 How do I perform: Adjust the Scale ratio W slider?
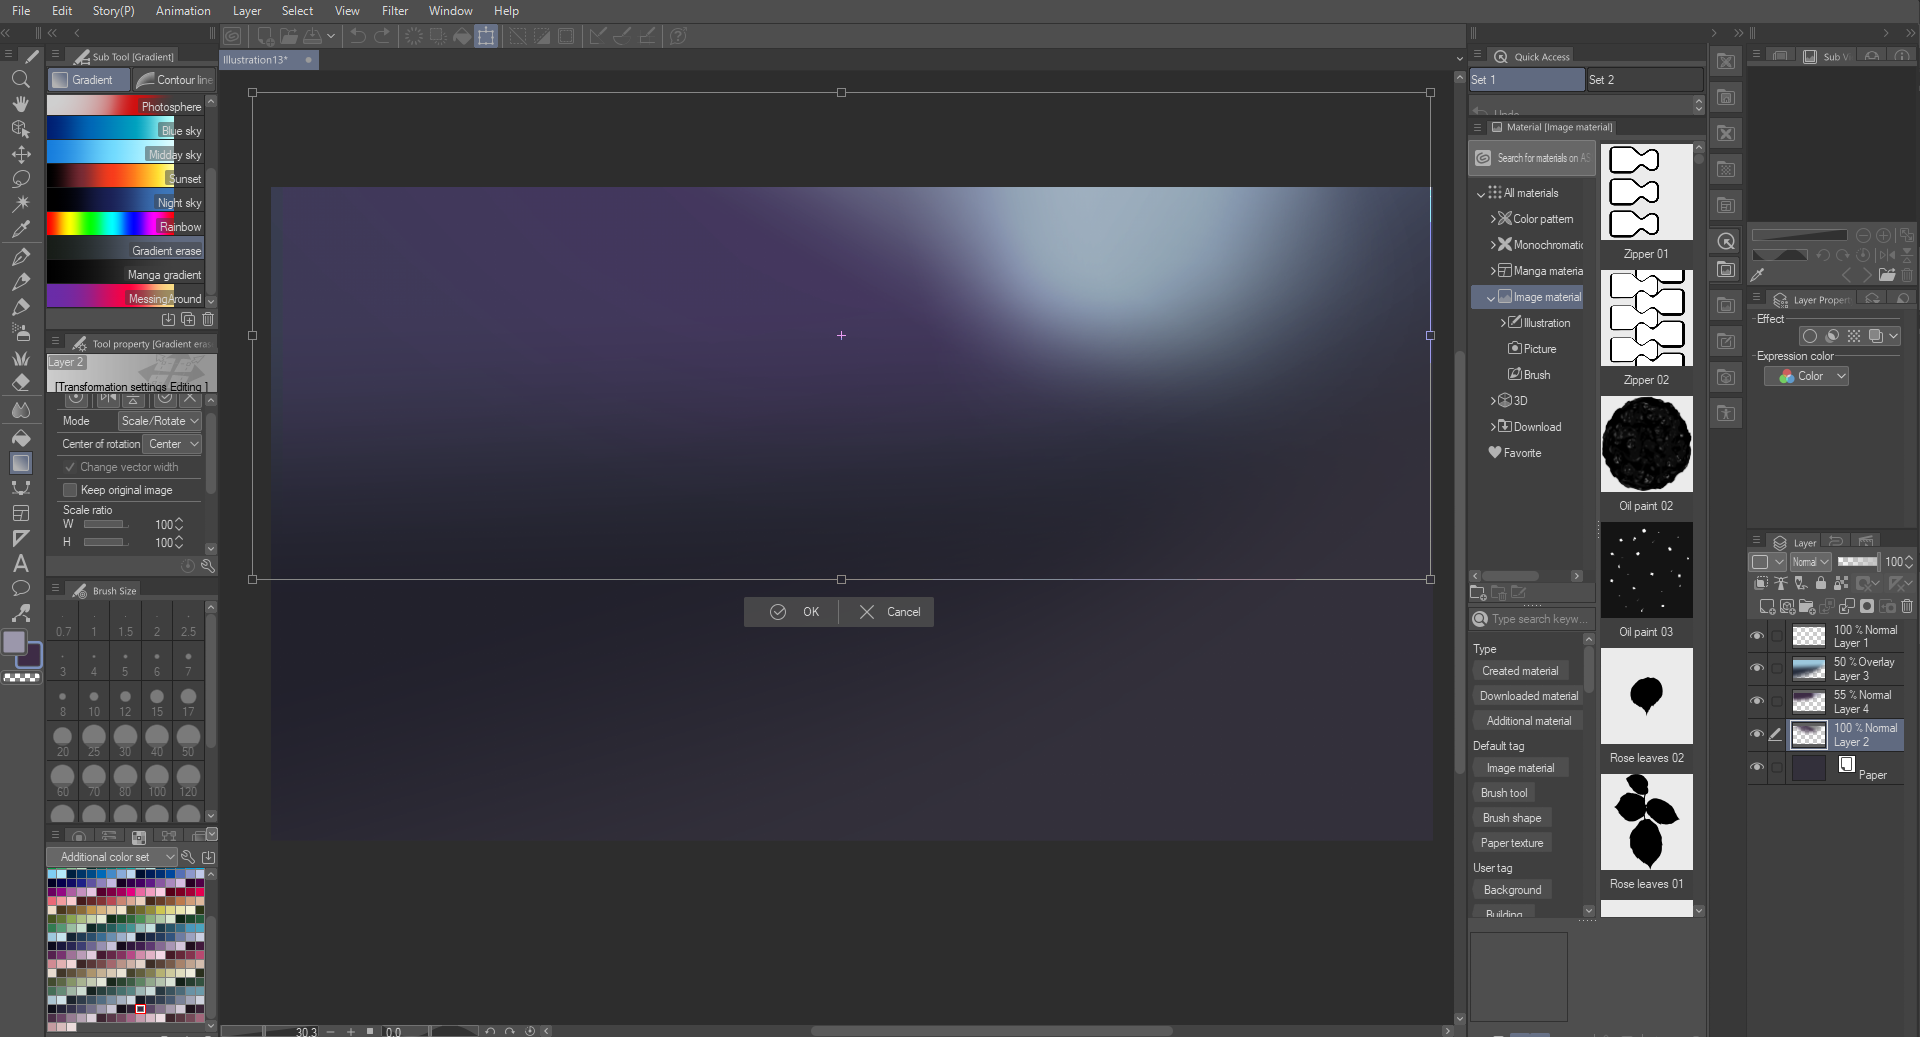click(x=104, y=524)
